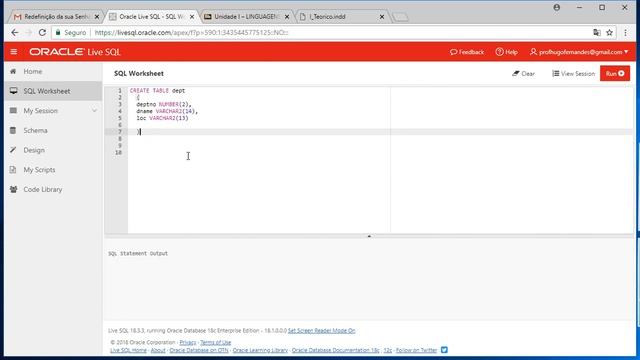This screenshot has height=360, width=640.
Task: Click the Home icon in sidebar
Action: pos(13,71)
